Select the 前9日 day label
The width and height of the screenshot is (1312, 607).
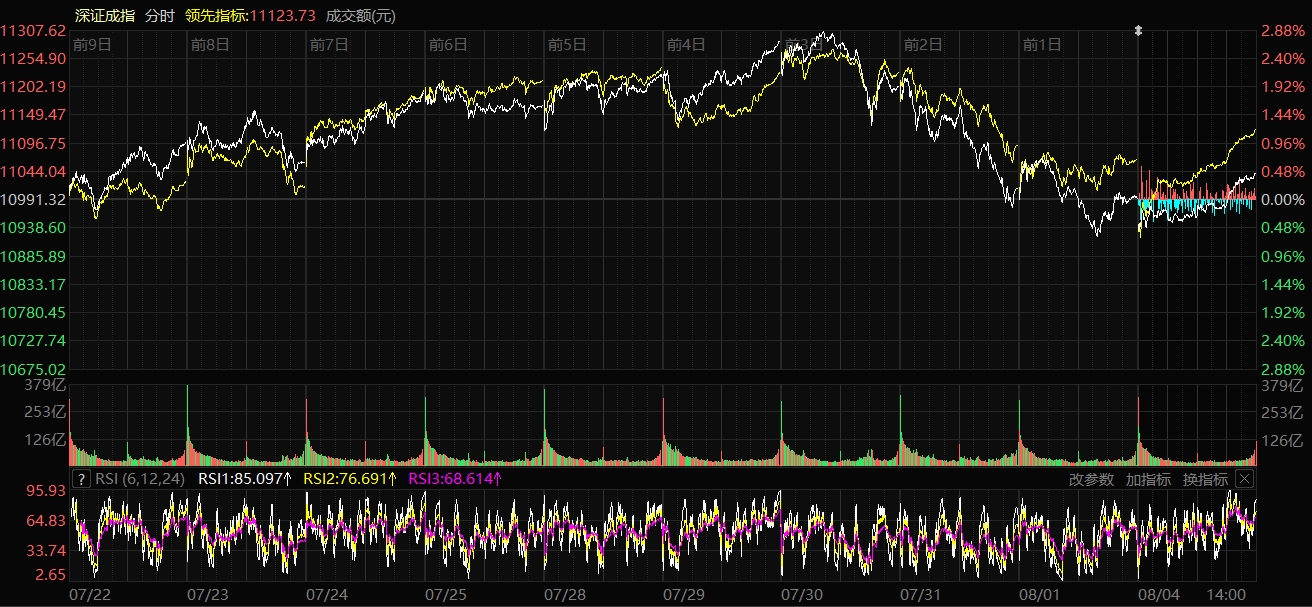(x=92, y=44)
